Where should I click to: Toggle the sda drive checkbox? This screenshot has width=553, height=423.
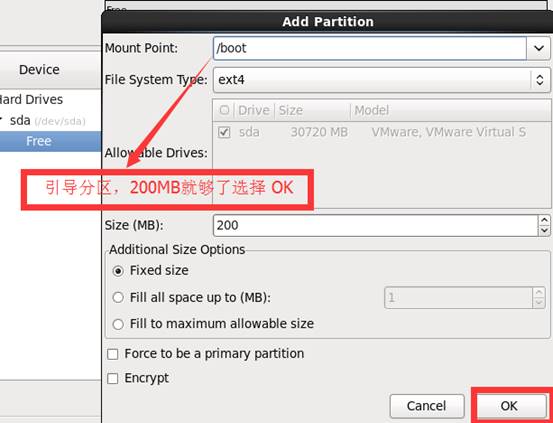[x=224, y=133]
